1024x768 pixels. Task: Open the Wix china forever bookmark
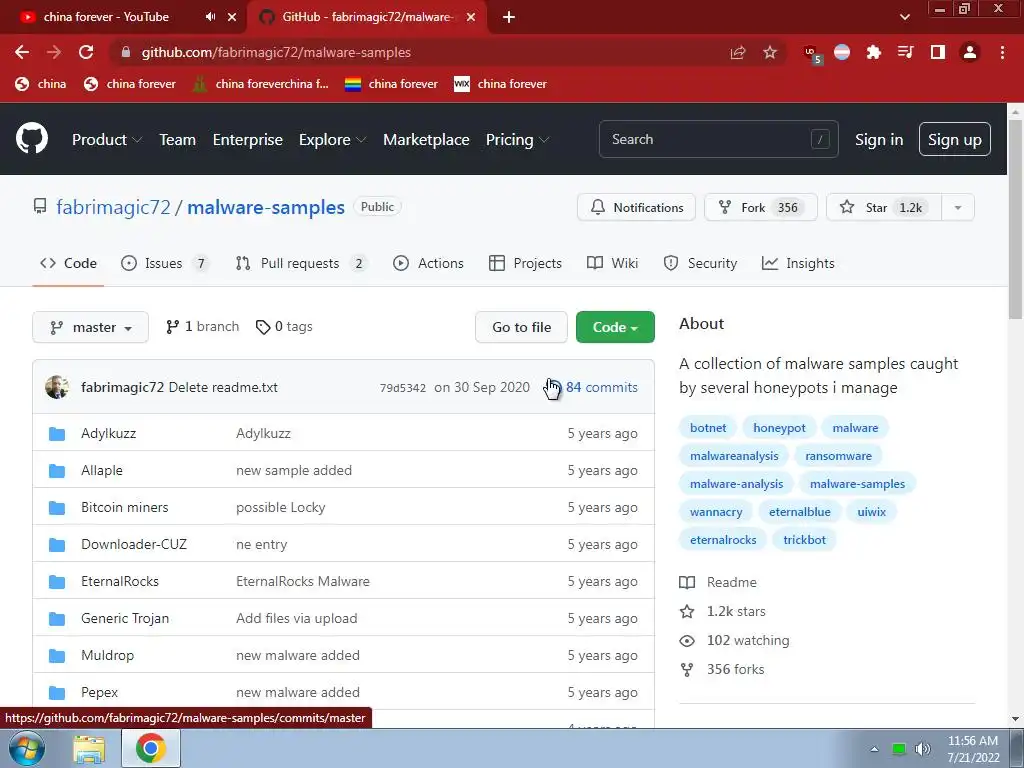[x=500, y=84]
